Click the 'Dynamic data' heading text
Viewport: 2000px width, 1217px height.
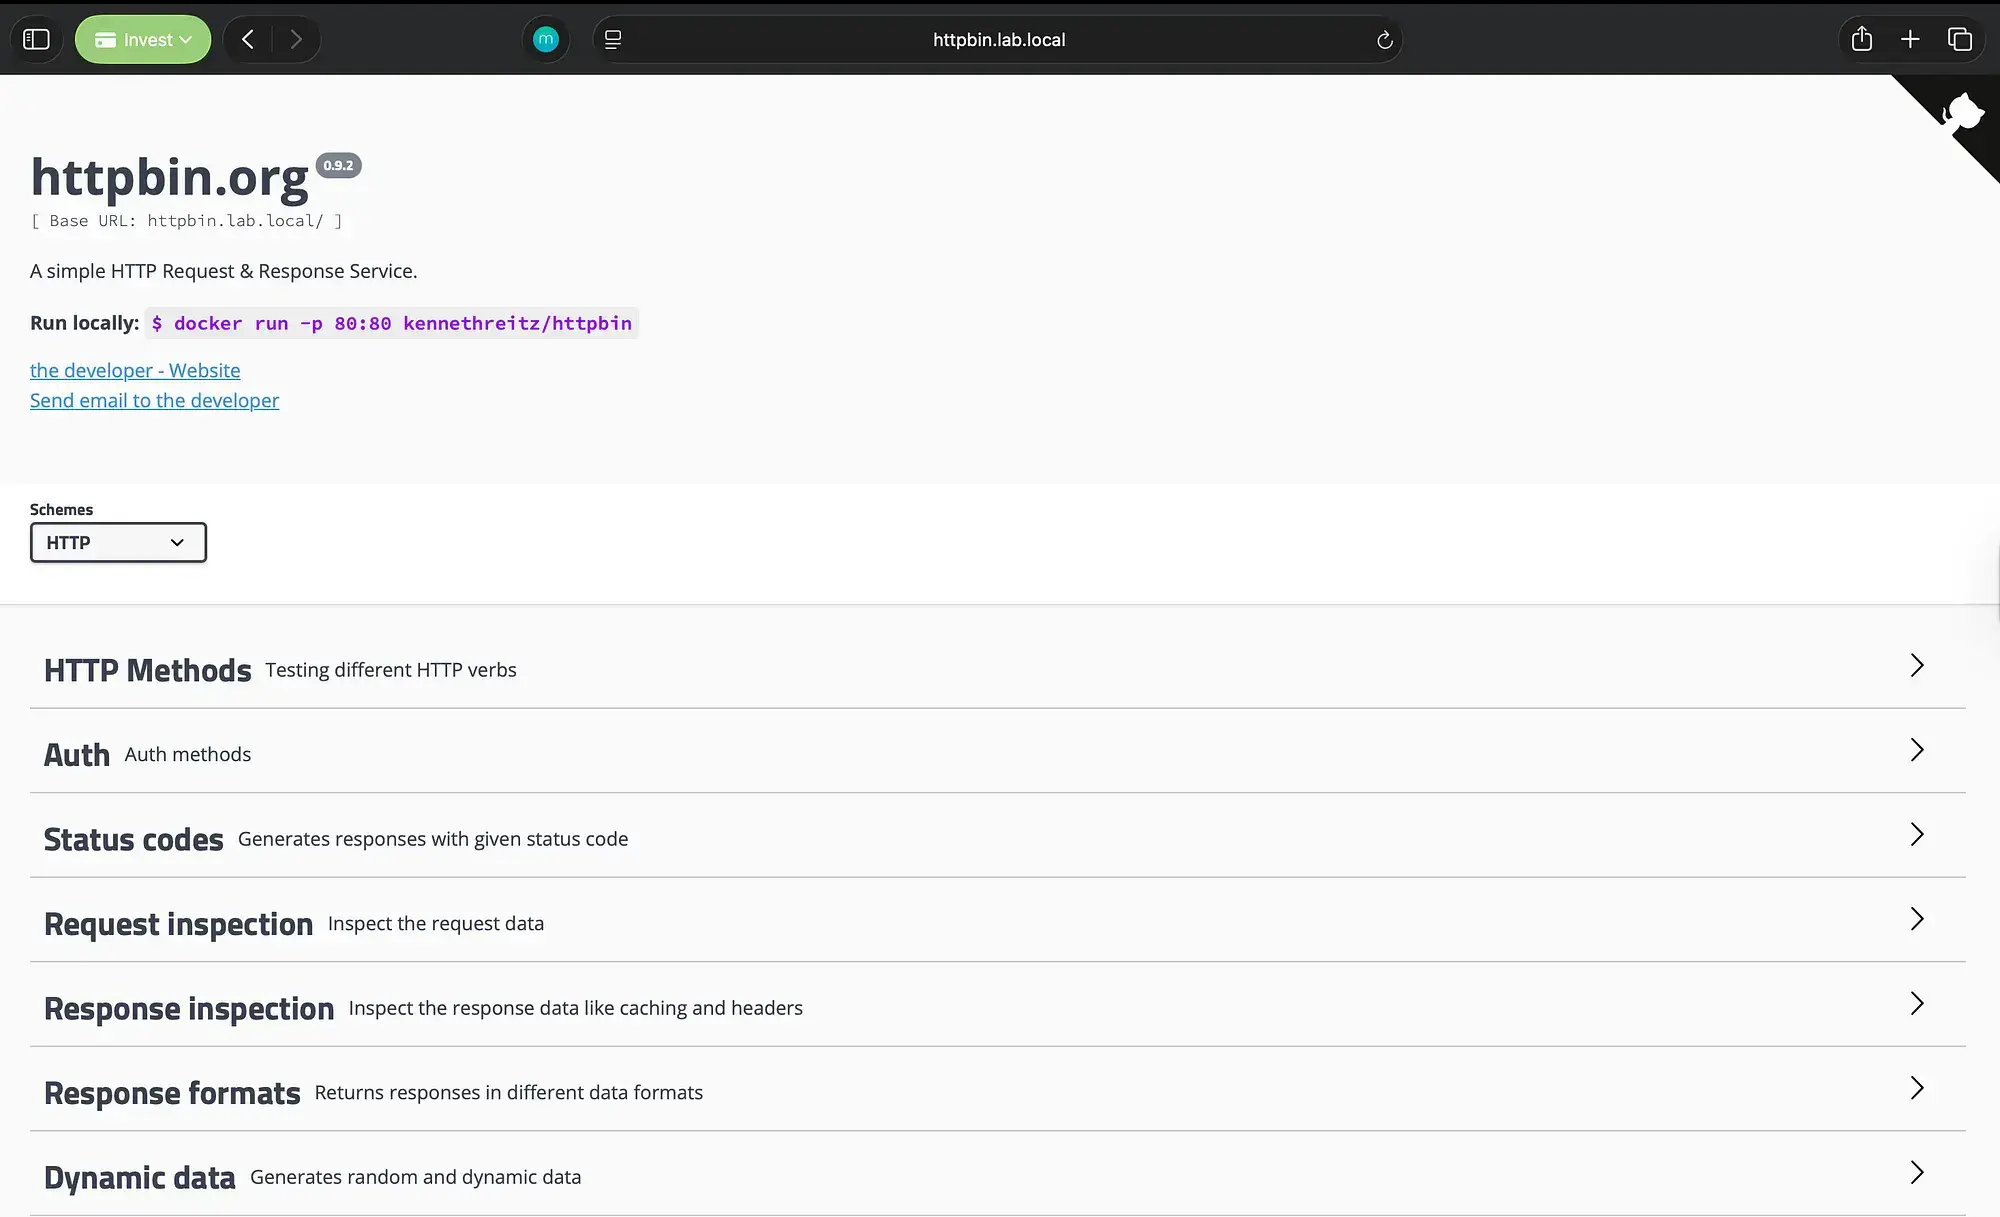140,1177
